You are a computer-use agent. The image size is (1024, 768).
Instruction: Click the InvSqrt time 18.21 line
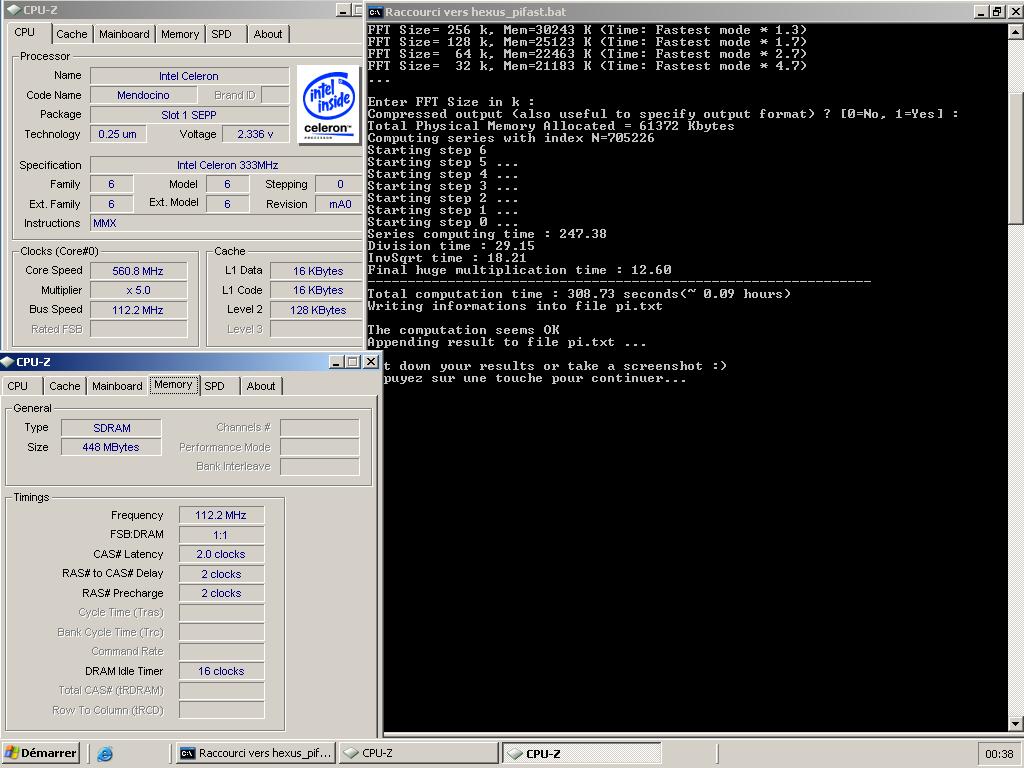tap(447, 258)
